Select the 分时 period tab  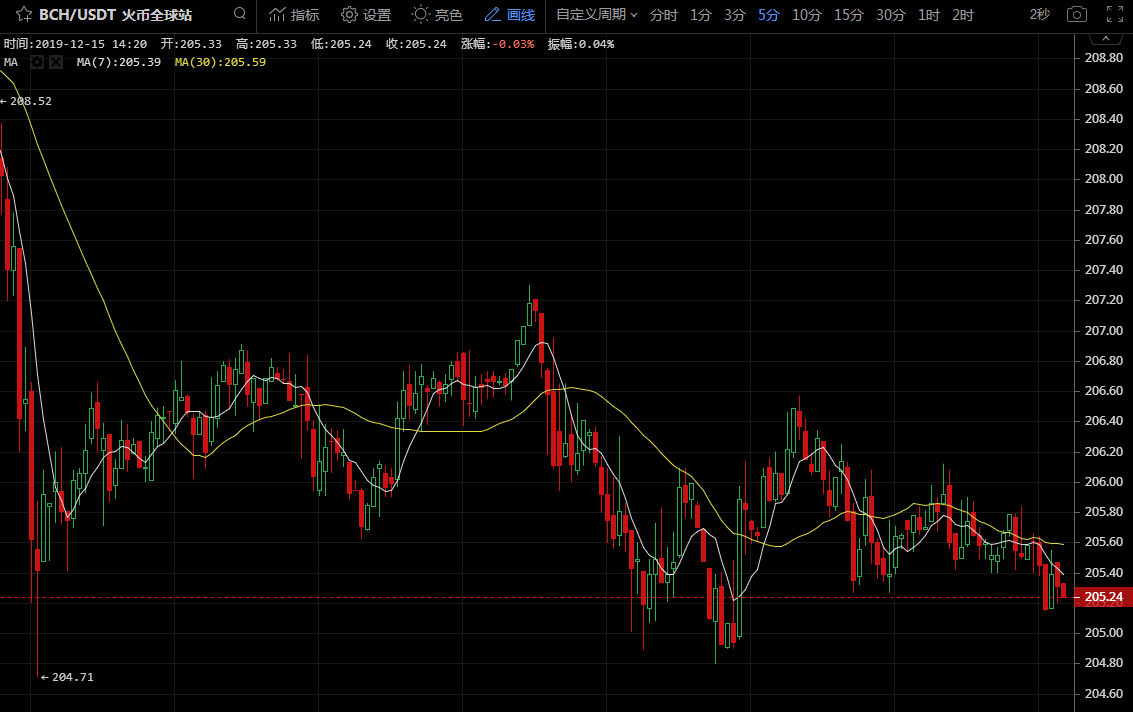[663, 14]
